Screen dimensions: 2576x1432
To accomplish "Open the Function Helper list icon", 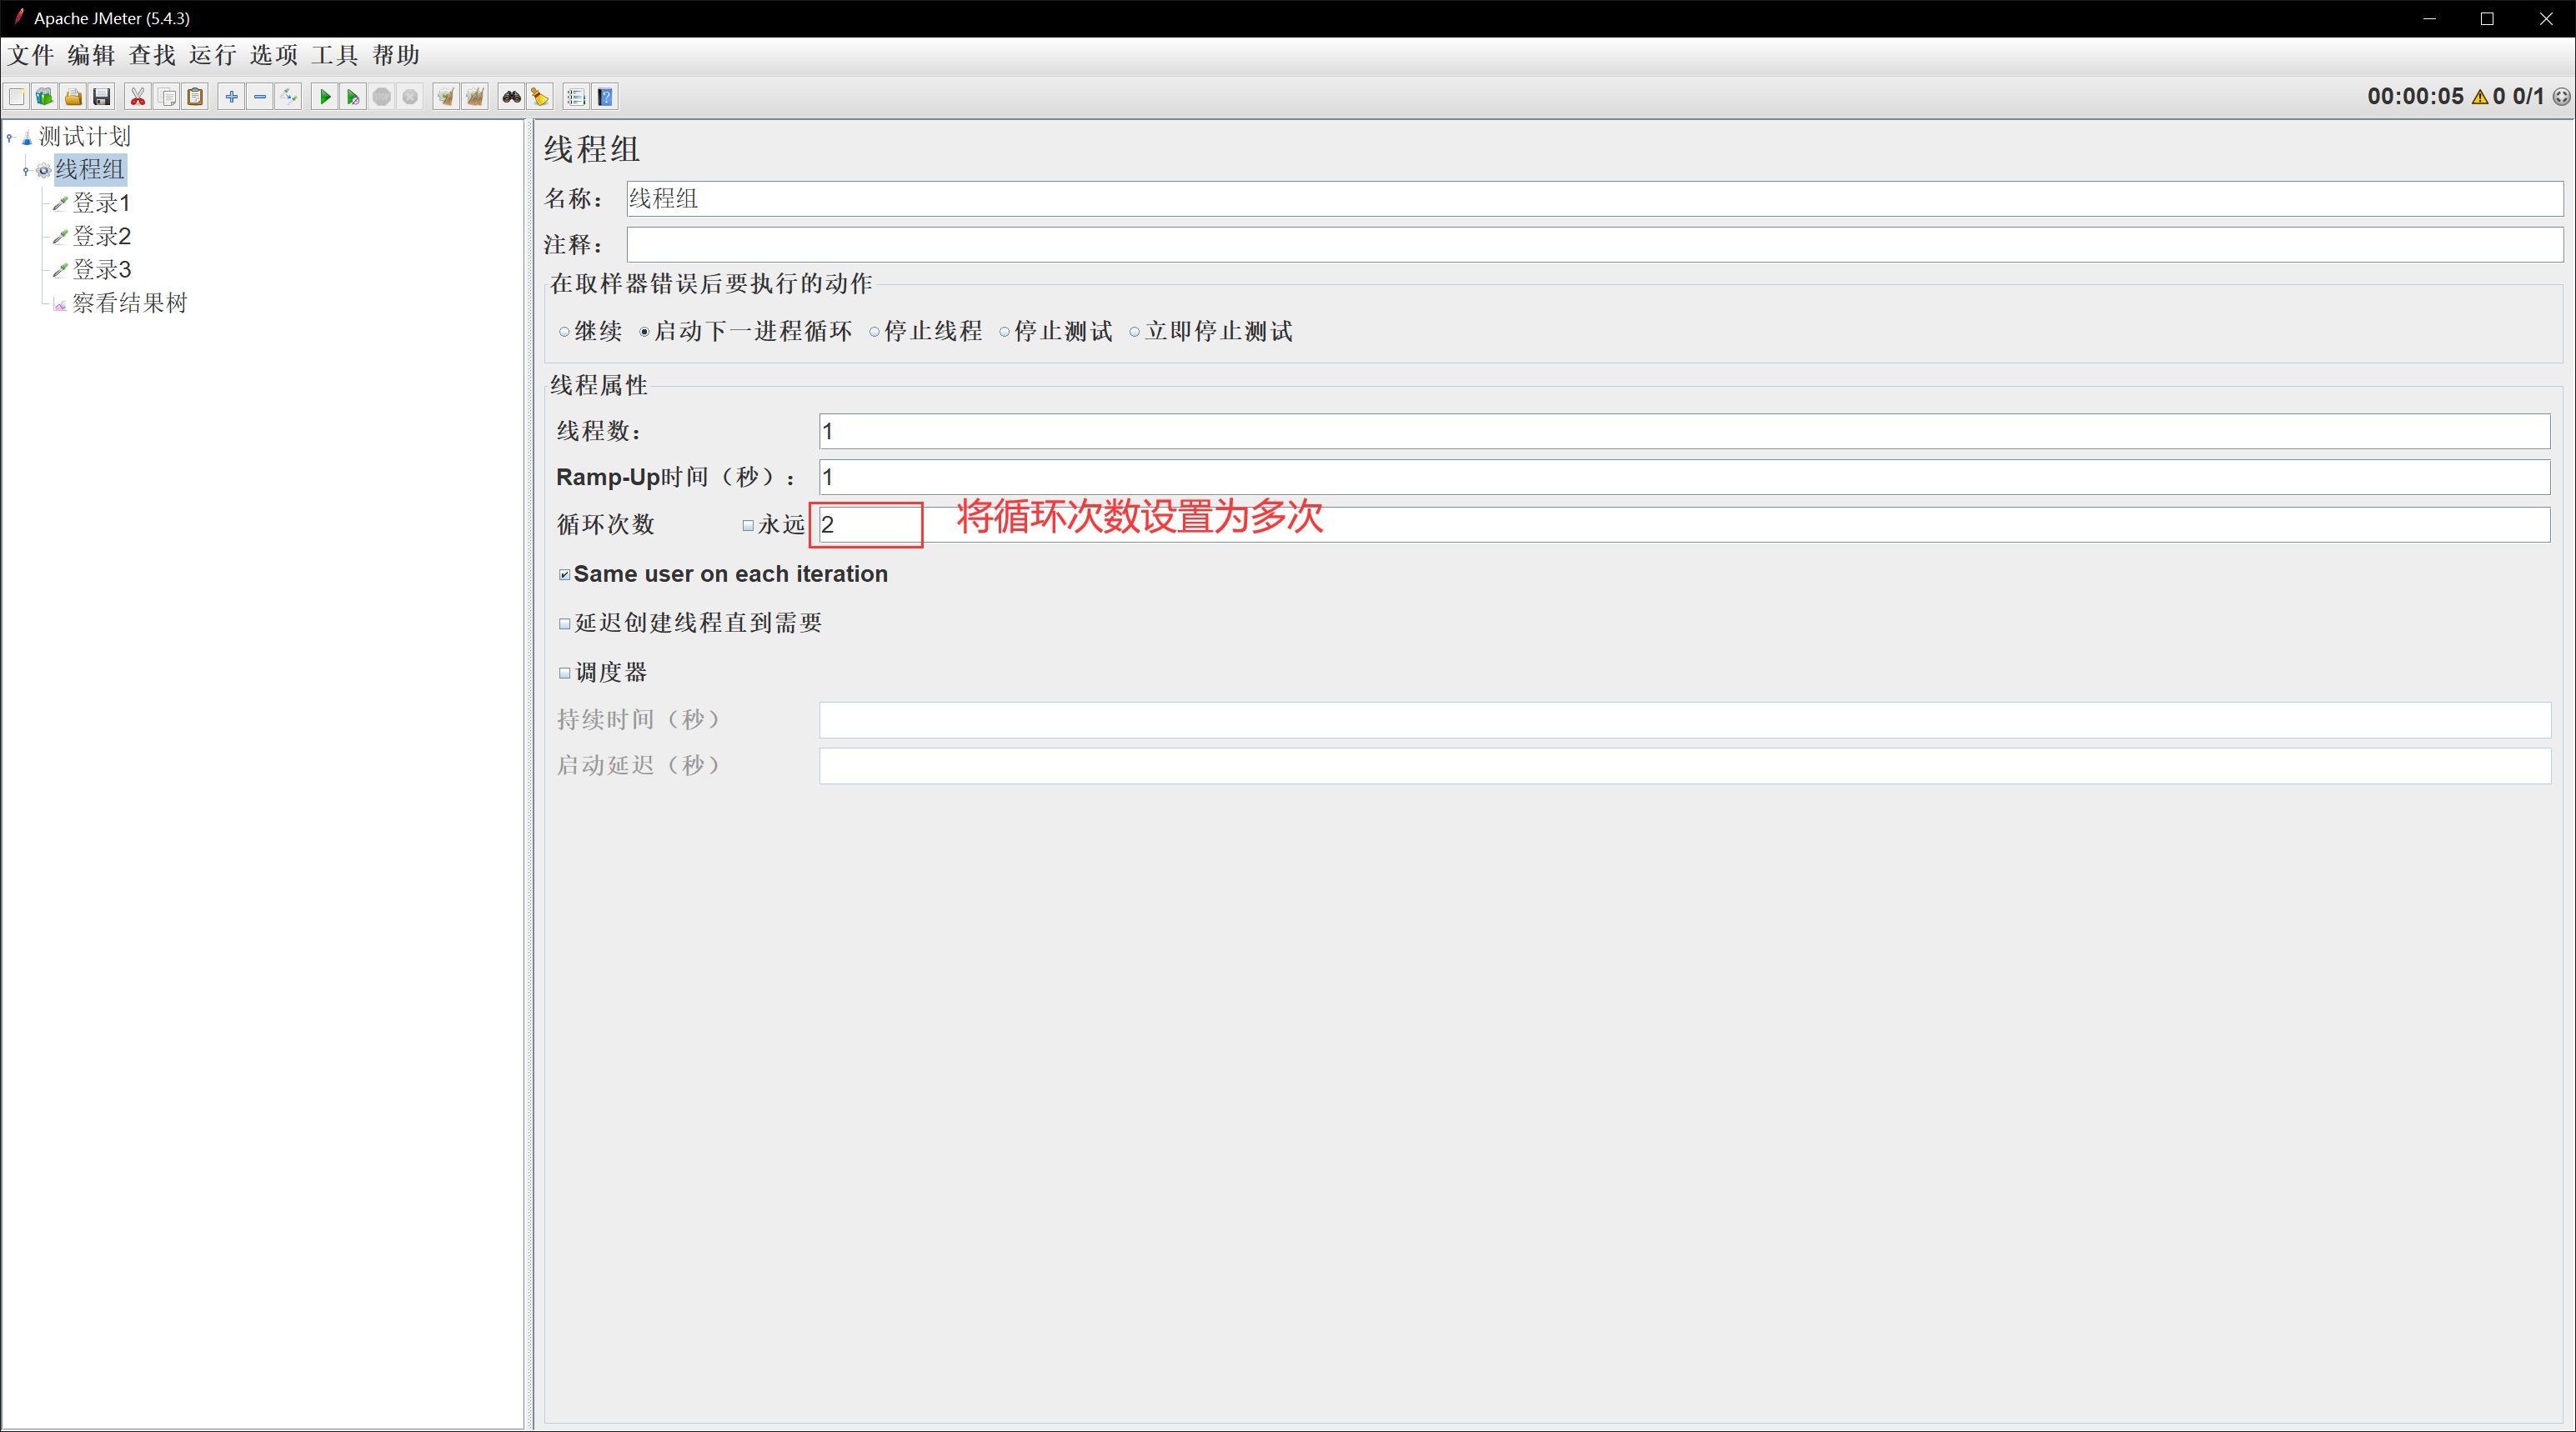I will click(576, 97).
